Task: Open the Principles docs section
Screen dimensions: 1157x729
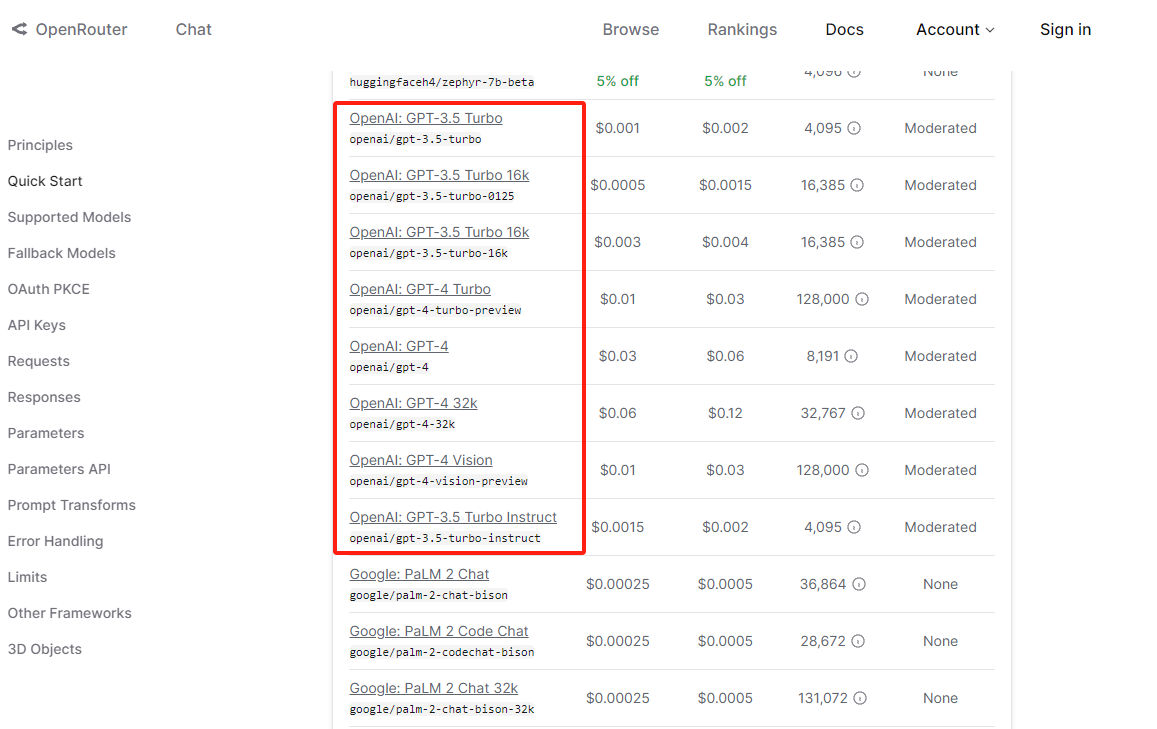Action: point(40,145)
